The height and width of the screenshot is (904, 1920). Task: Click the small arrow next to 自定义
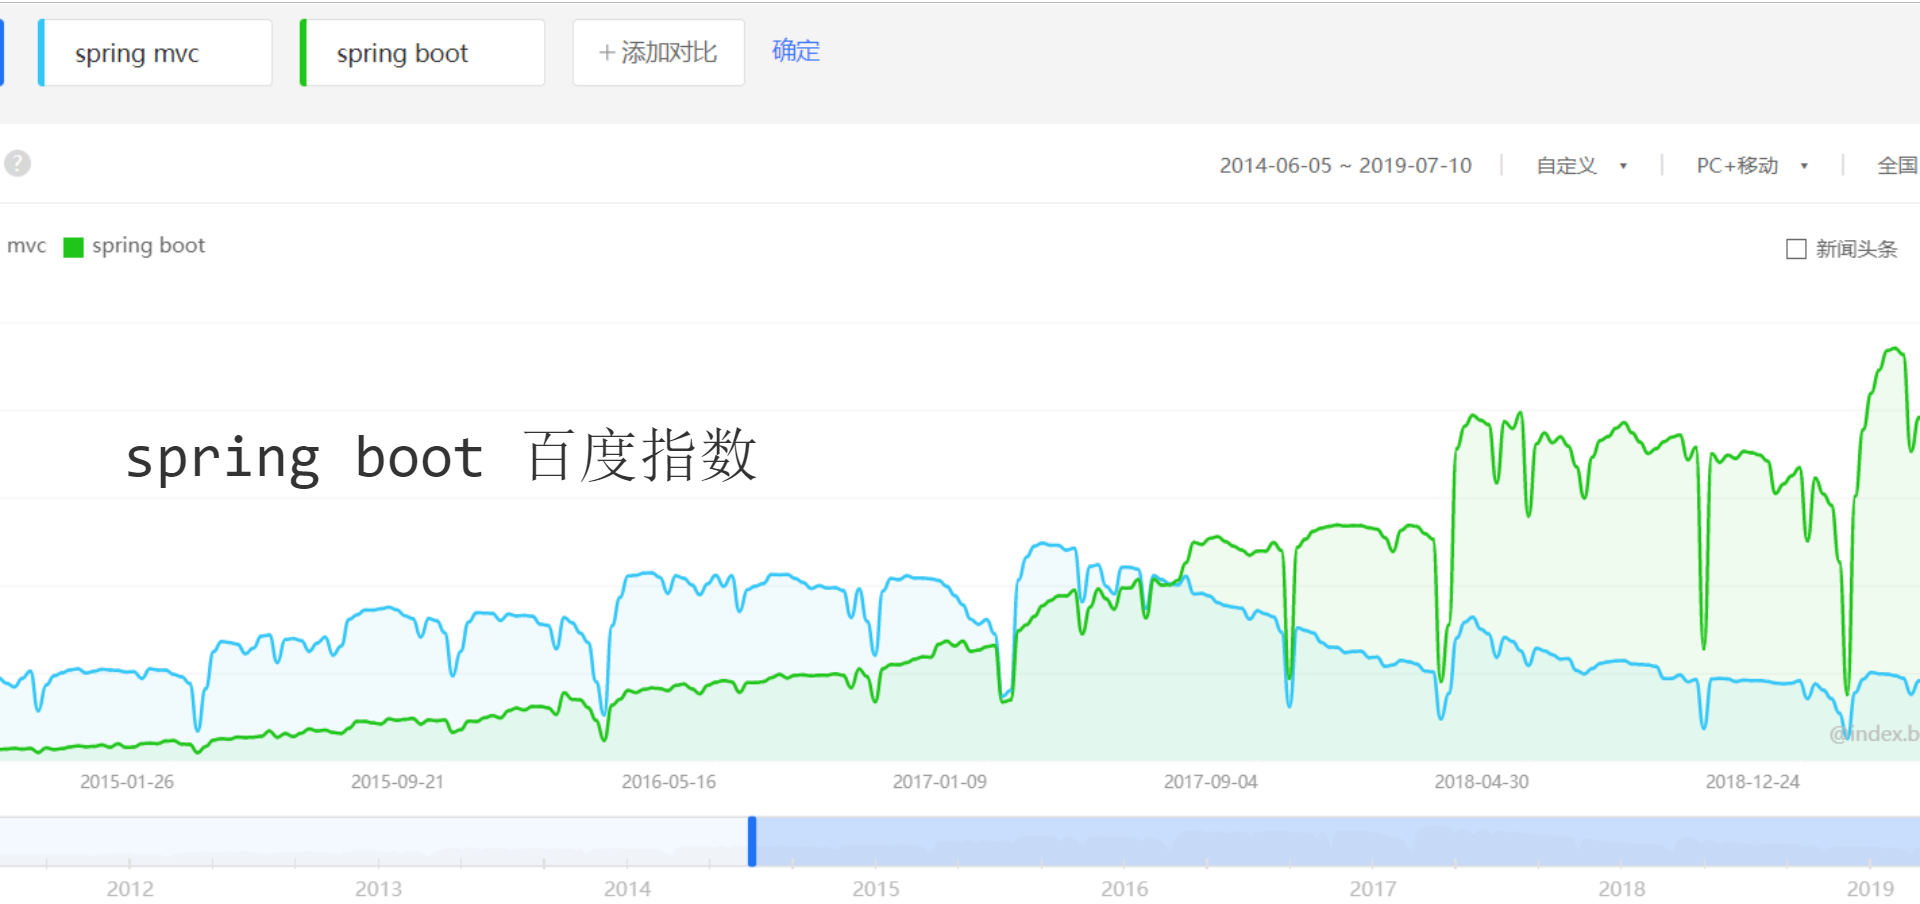coord(1623,167)
